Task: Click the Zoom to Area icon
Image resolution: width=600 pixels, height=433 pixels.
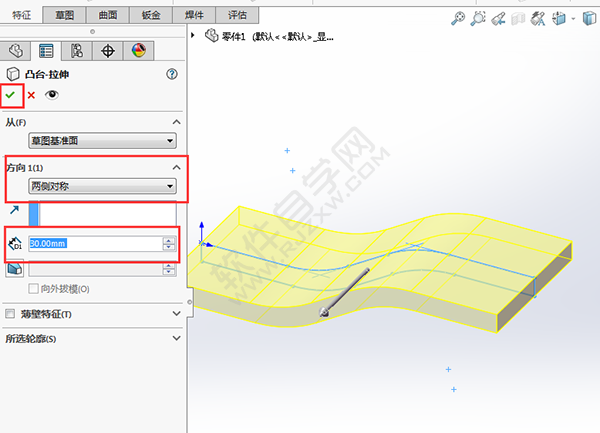Action: tap(478, 18)
